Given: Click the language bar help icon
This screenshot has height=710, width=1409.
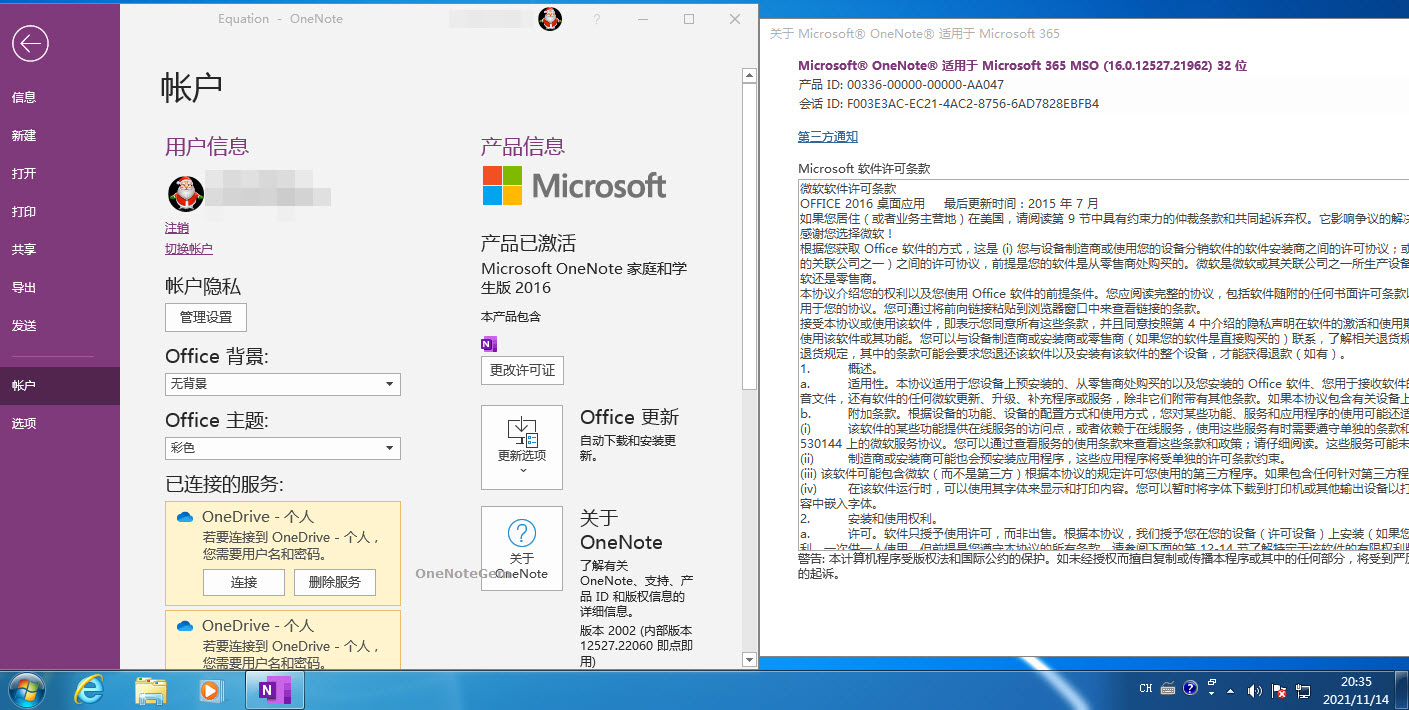Looking at the screenshot, I should tap(1191, 688).
